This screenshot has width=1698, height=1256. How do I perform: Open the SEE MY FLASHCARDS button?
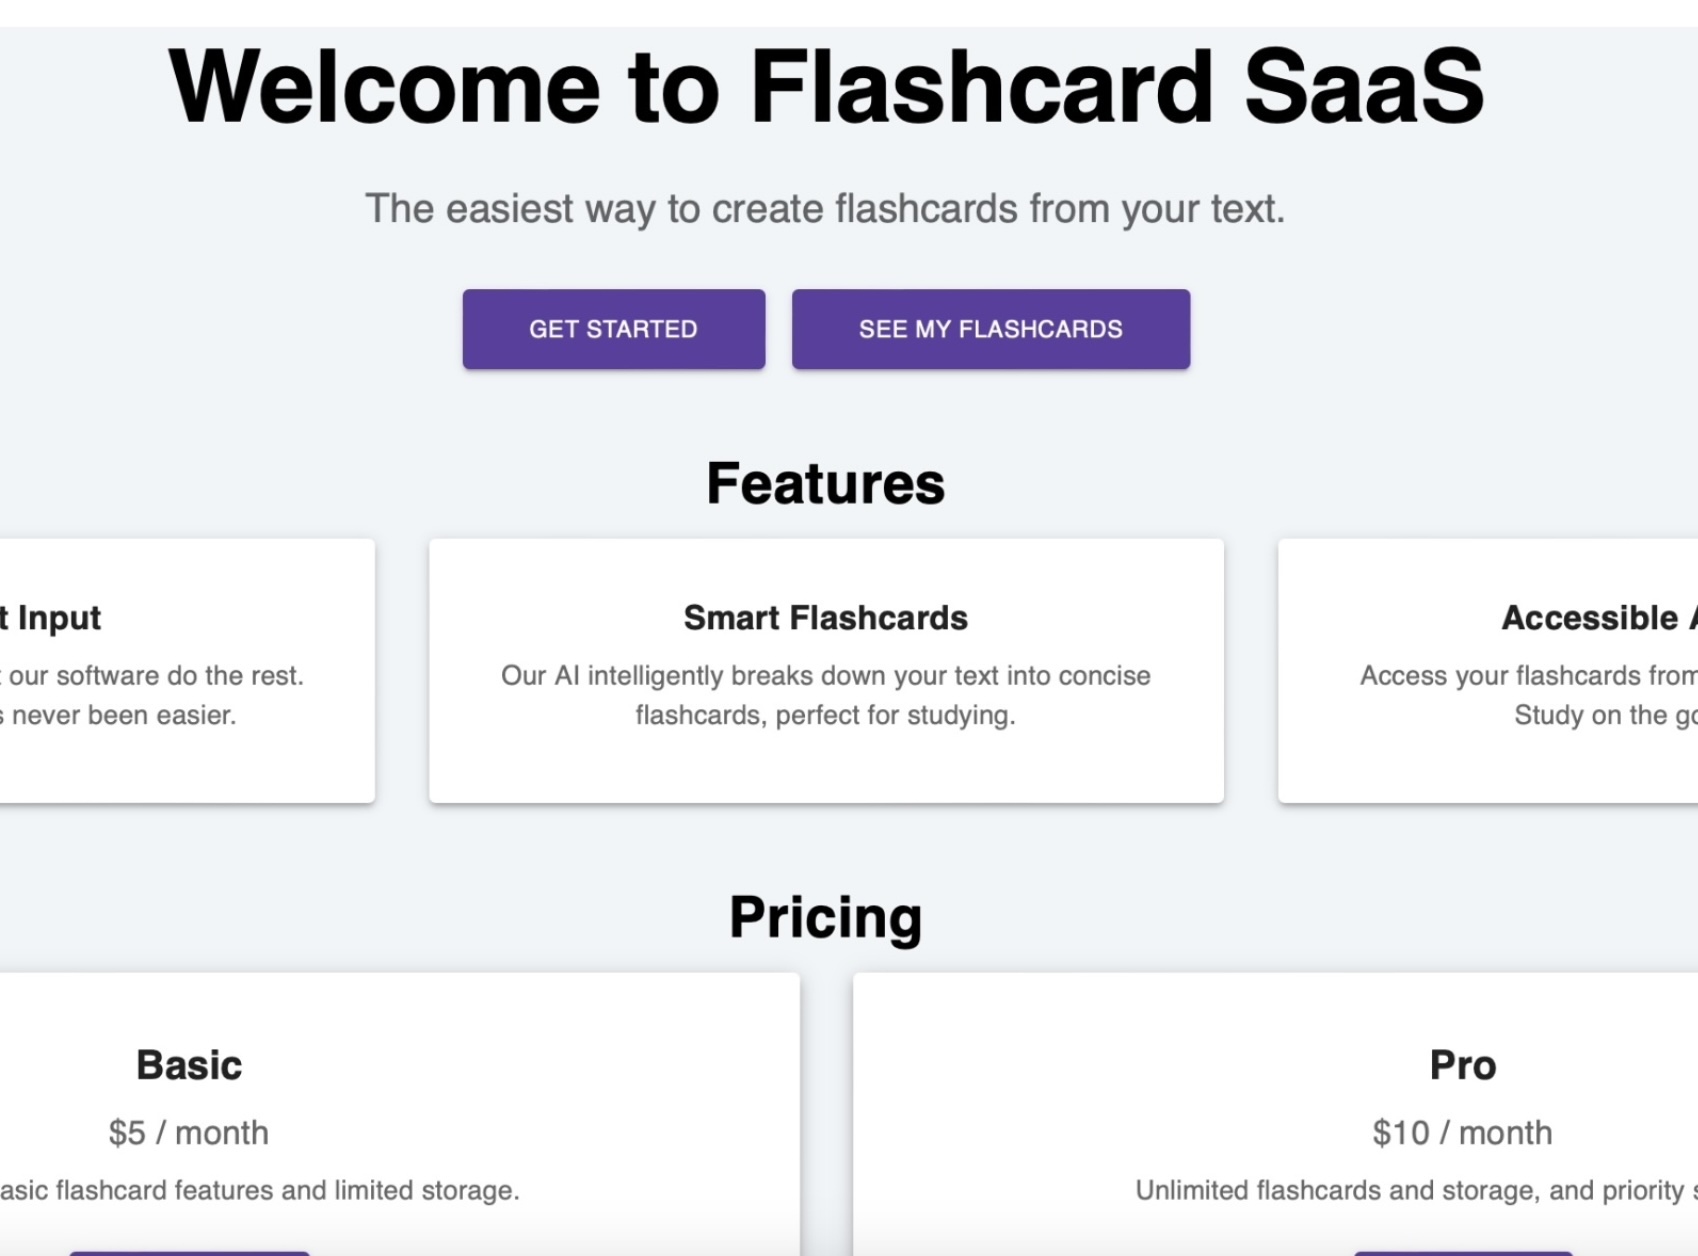(991, 329)
